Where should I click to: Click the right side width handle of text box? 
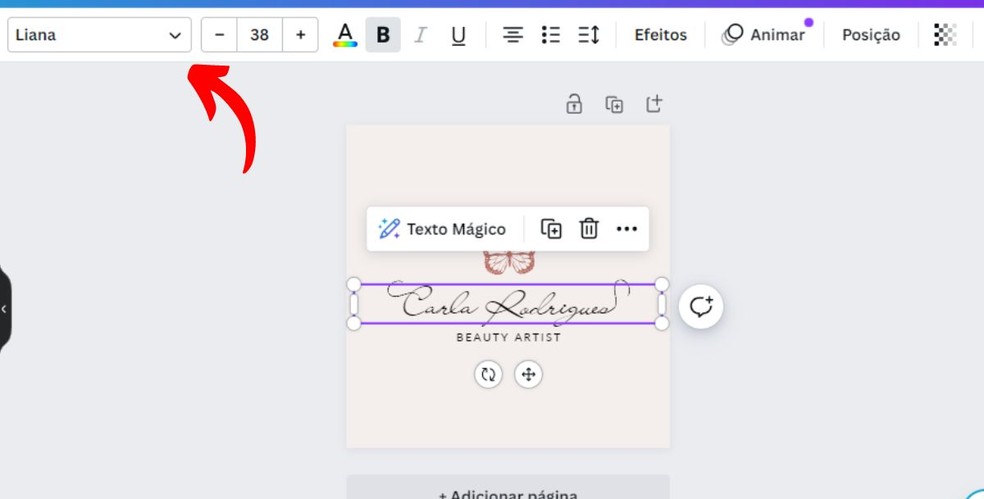(661, 304)
